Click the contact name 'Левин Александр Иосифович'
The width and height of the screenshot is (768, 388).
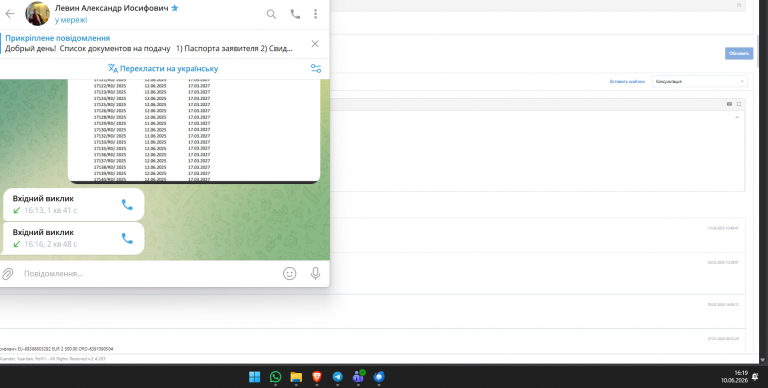(x=112, y=8)
